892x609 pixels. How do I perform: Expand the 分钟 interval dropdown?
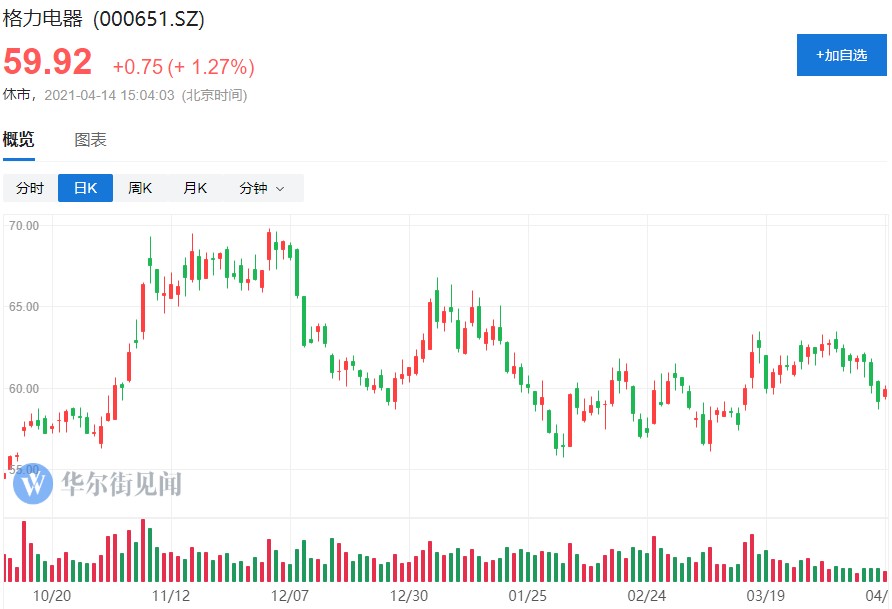click(x=260, y=188)
